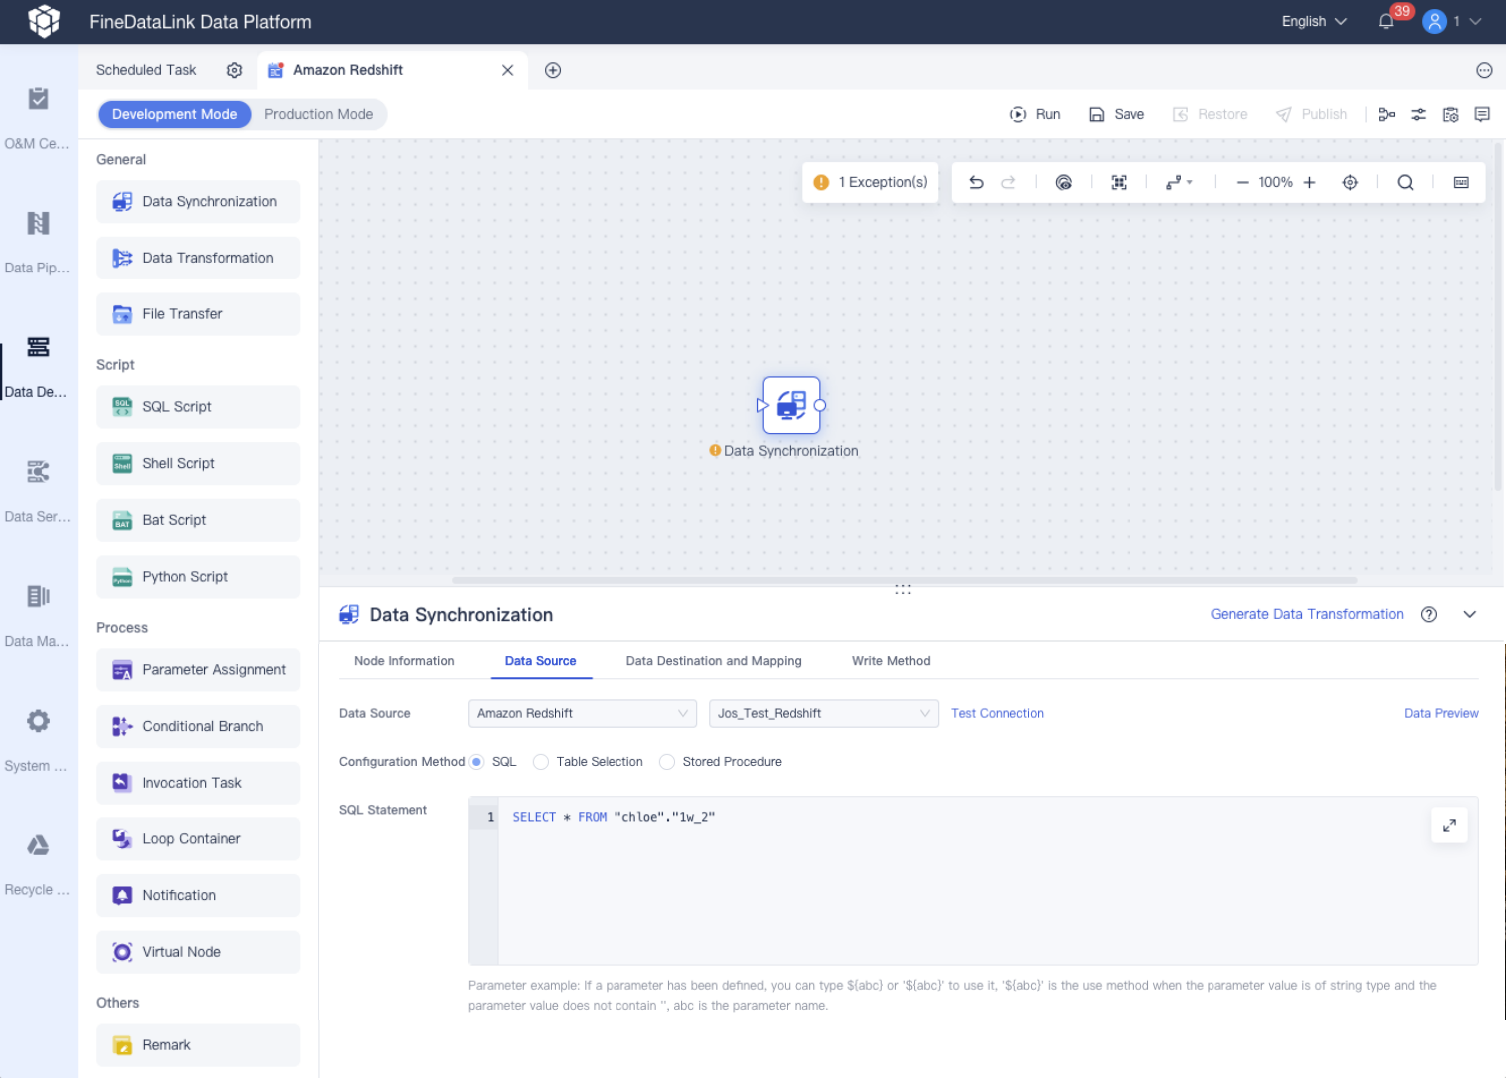Open Recycle bin sidebar icon

click(x=38, y=846)
